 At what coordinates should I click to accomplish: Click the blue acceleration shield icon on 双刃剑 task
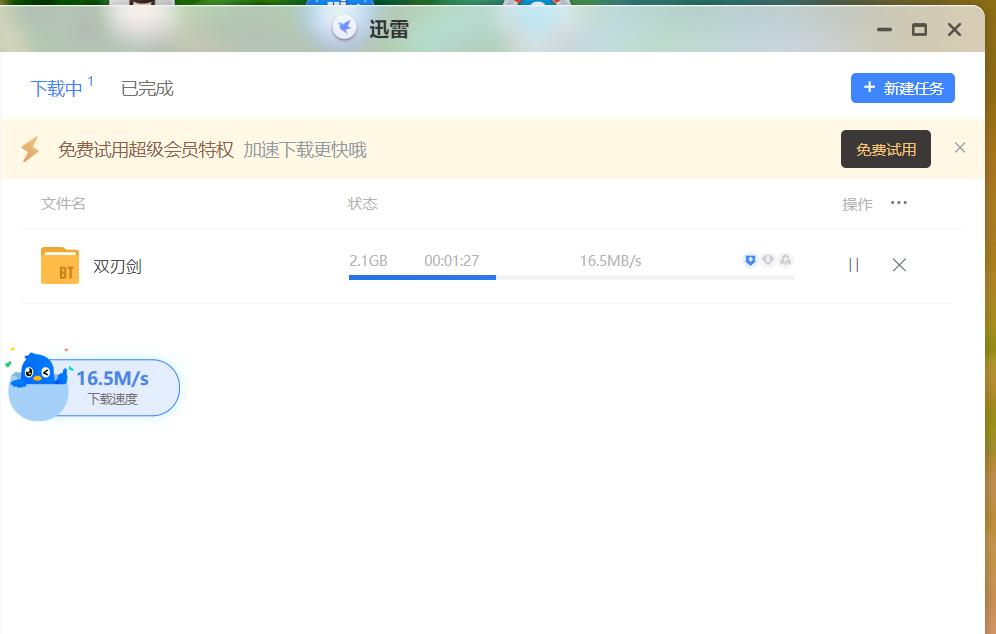tap(750, 260)
